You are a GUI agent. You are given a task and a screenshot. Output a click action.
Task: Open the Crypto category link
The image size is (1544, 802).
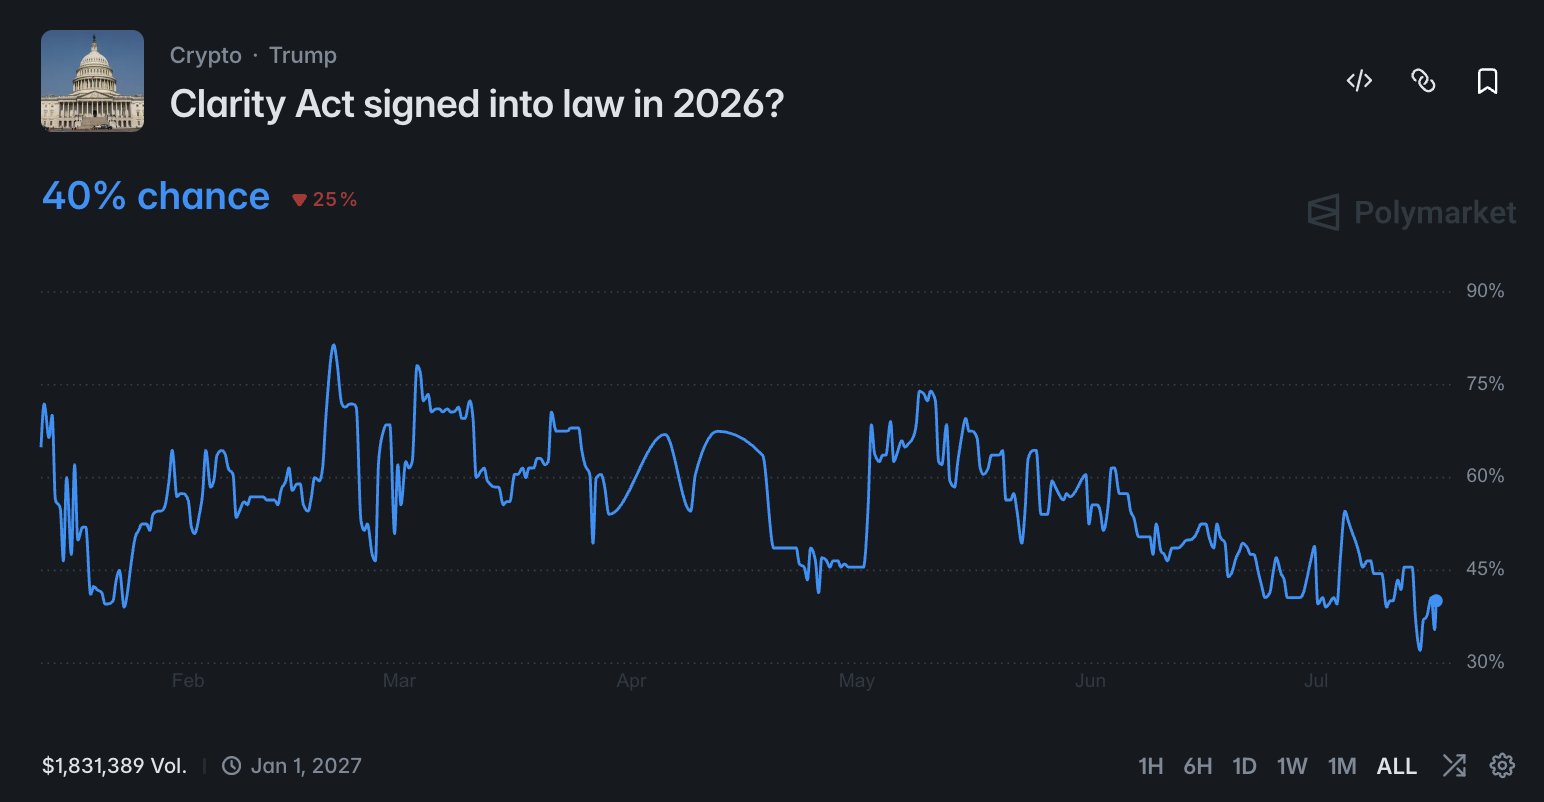click(206, 56)
